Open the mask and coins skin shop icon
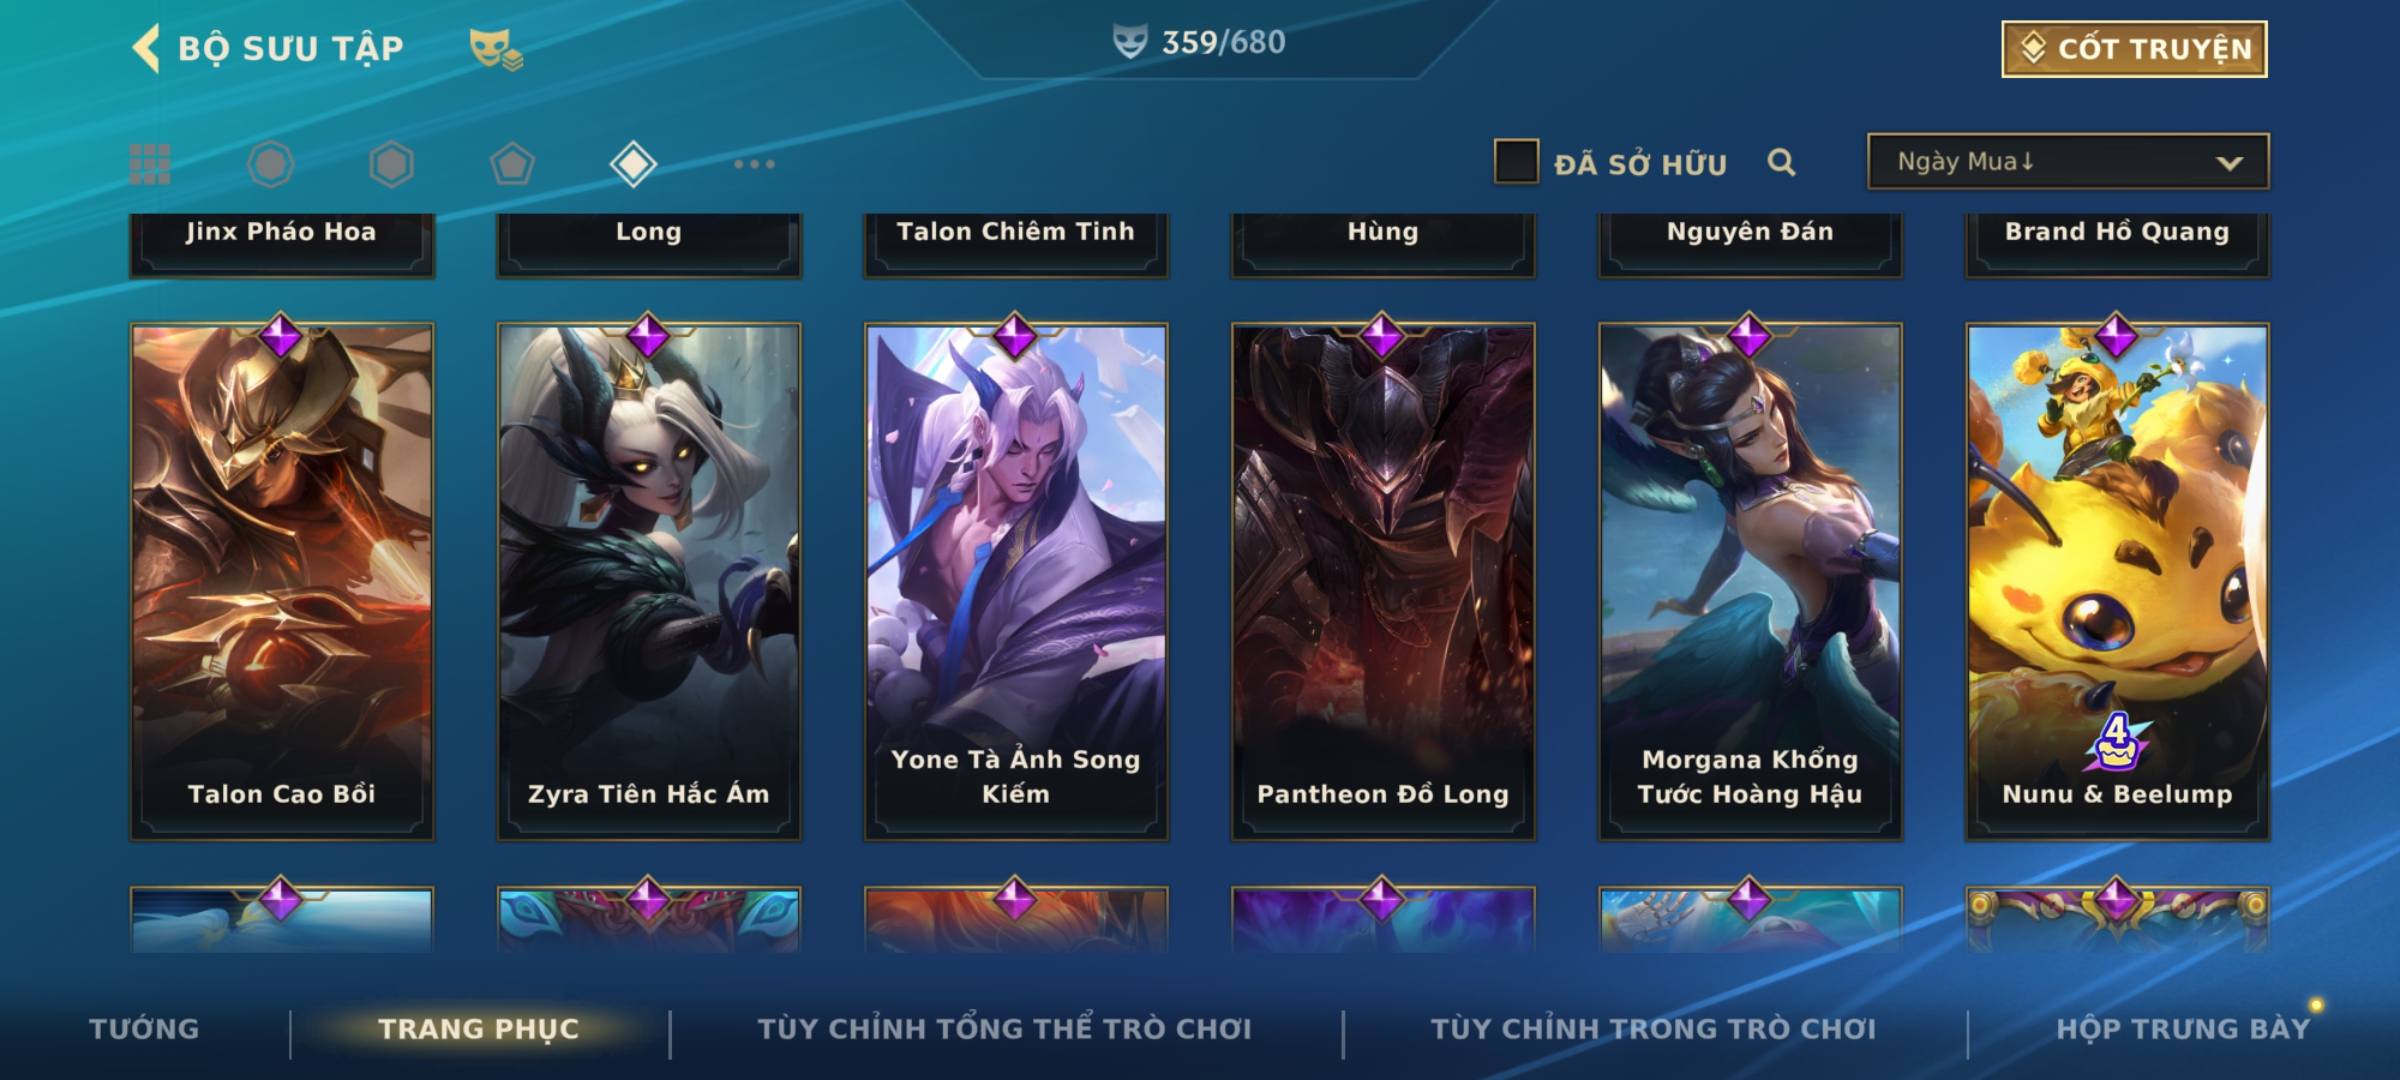The height and width of the screenshot is (1080, 2400). (x=496, y=49)
